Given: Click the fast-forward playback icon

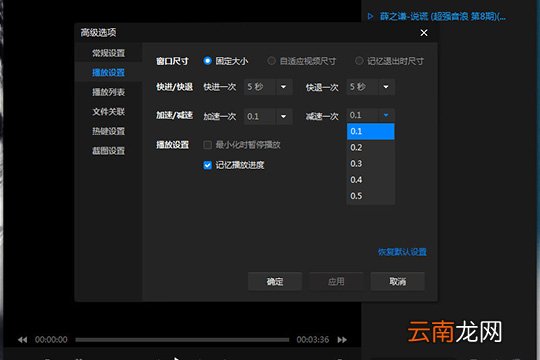Looking at the screenshot, I should pos(342,340).
